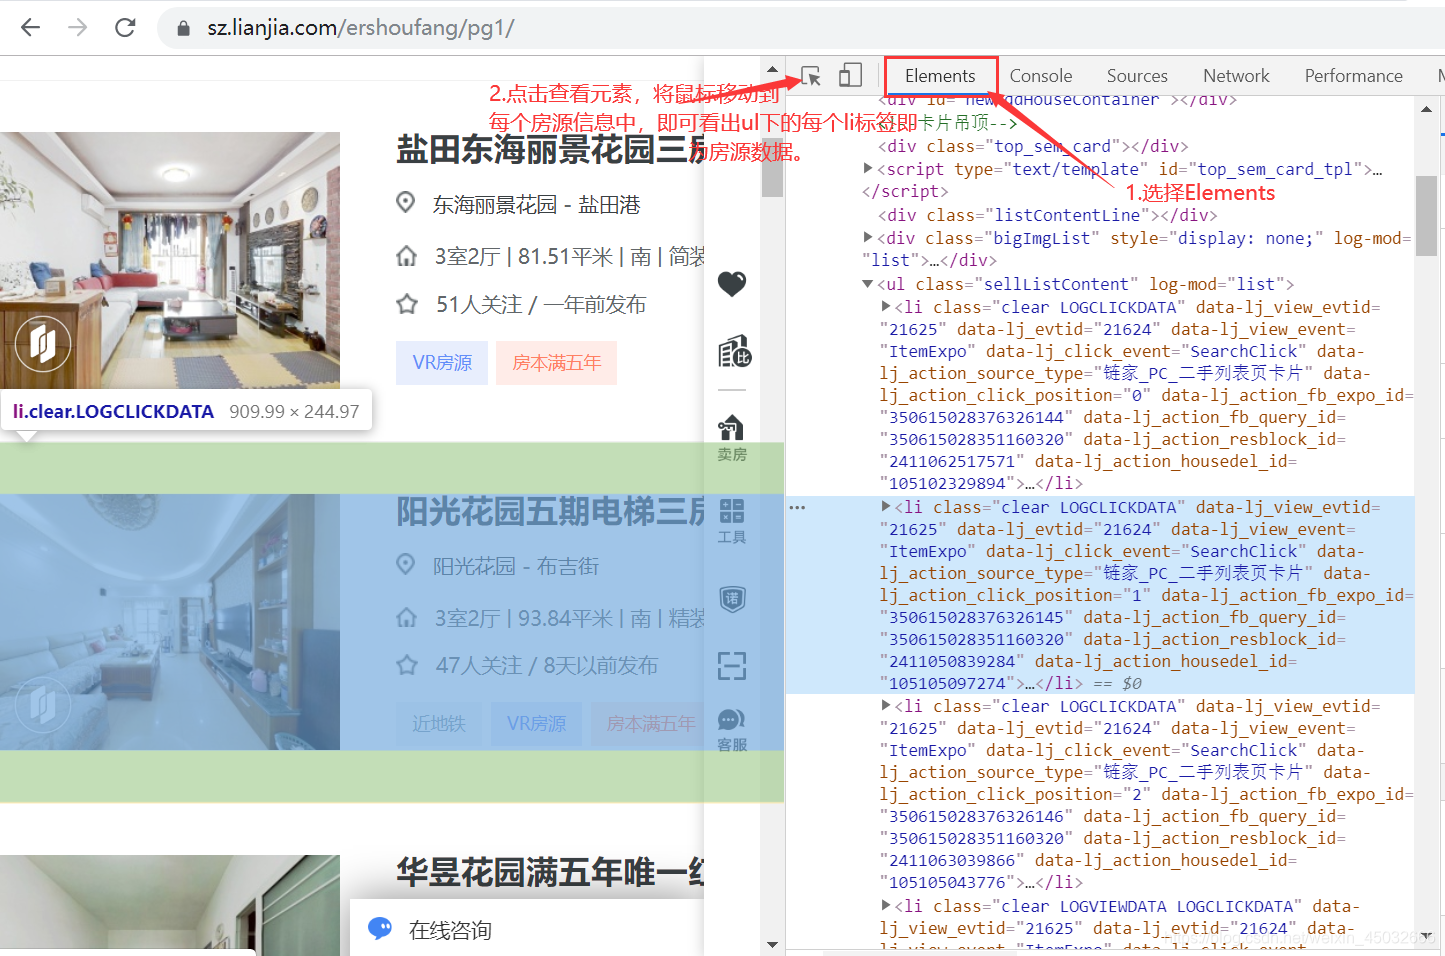Collapse the sellListContent ul node
This screenshot has width=1445, height=956.
868,284
